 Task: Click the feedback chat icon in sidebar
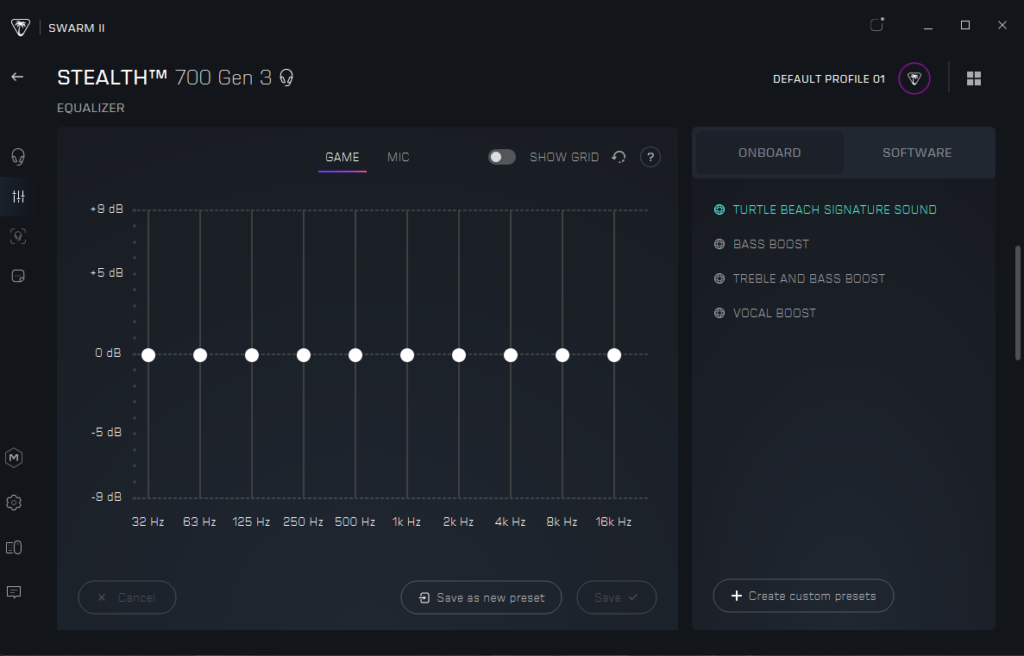(x=14, y=592)
